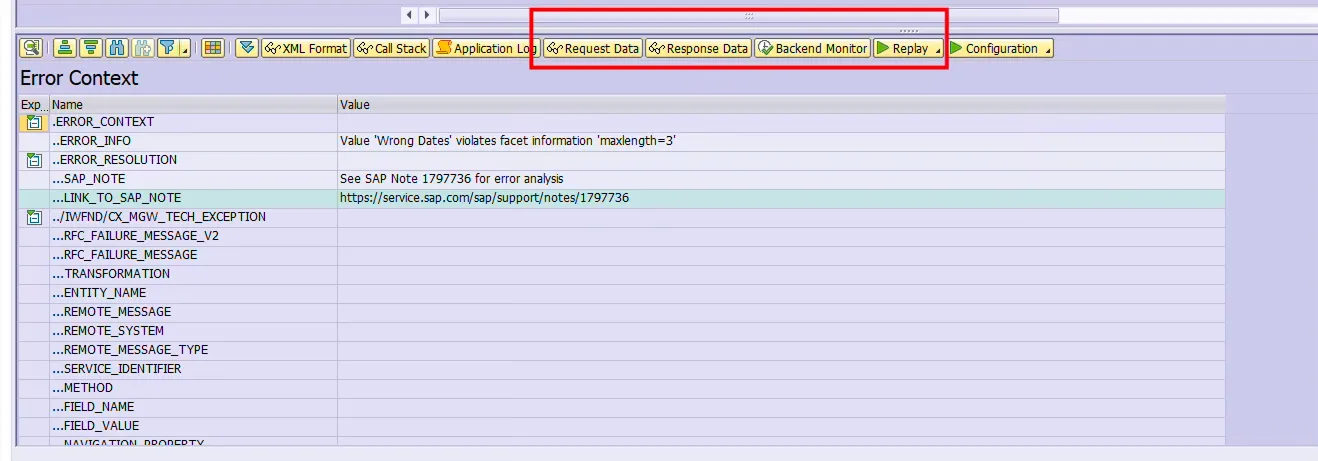Click the Details magnifier icon in toolbar
This screenshot has height=461, width=1318.
[x=31, y=48]
